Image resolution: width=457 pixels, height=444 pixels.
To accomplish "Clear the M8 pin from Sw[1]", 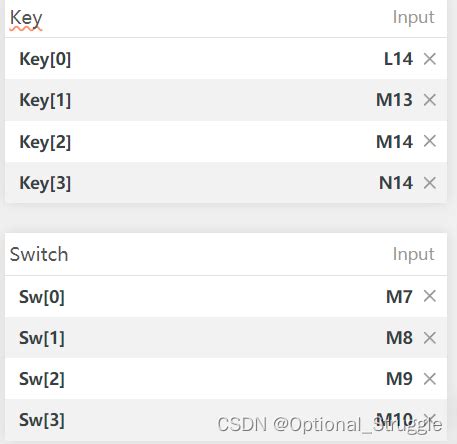I will click(x=430, y=338).
